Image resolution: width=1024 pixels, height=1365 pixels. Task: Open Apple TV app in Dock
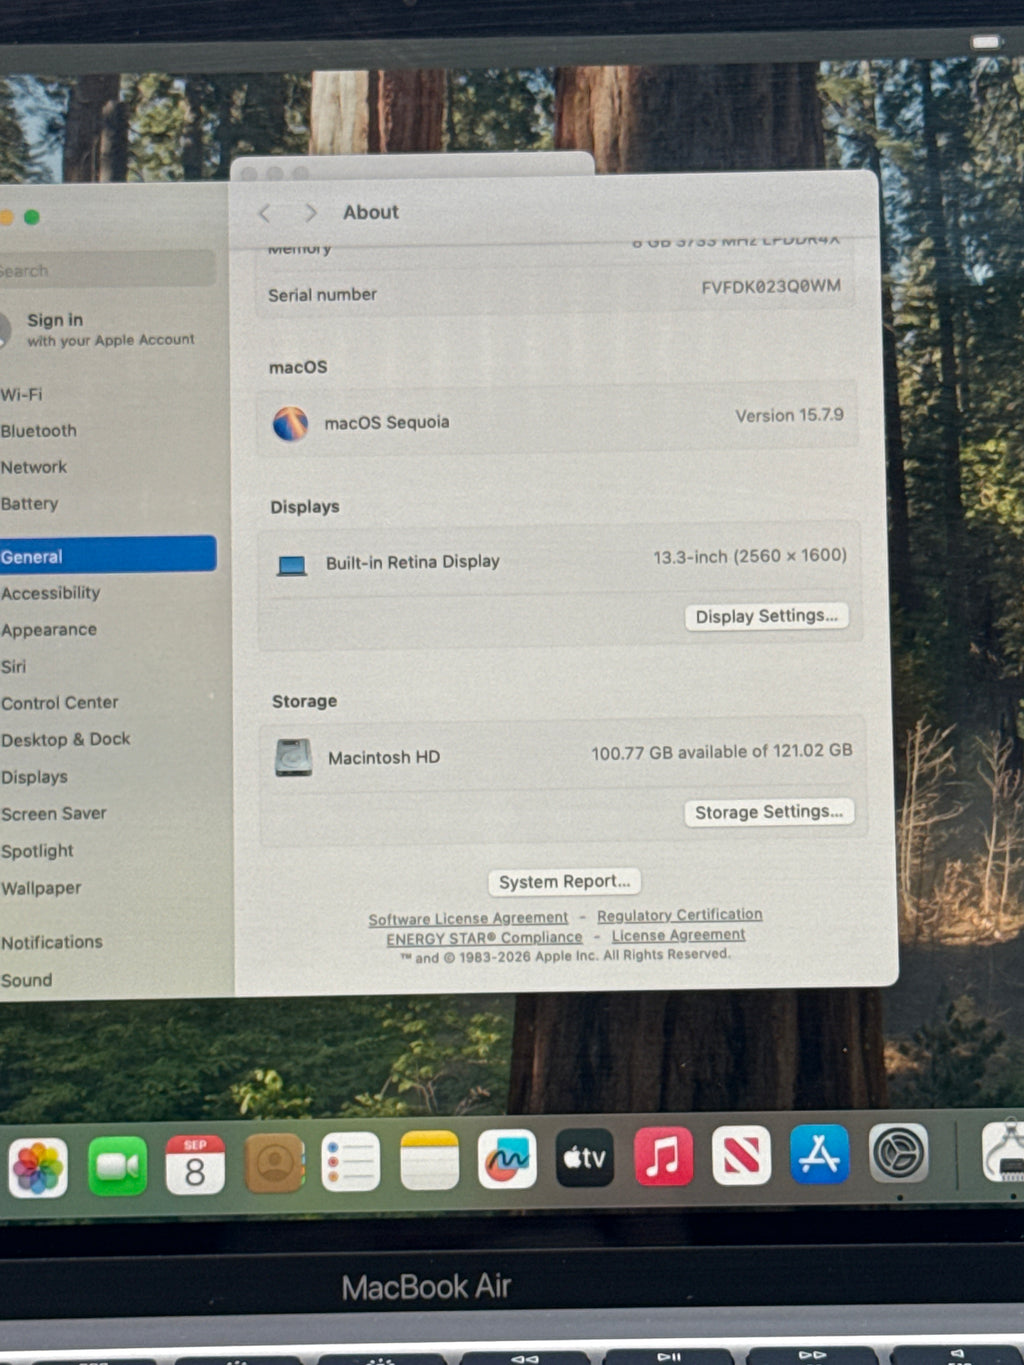585,1158
